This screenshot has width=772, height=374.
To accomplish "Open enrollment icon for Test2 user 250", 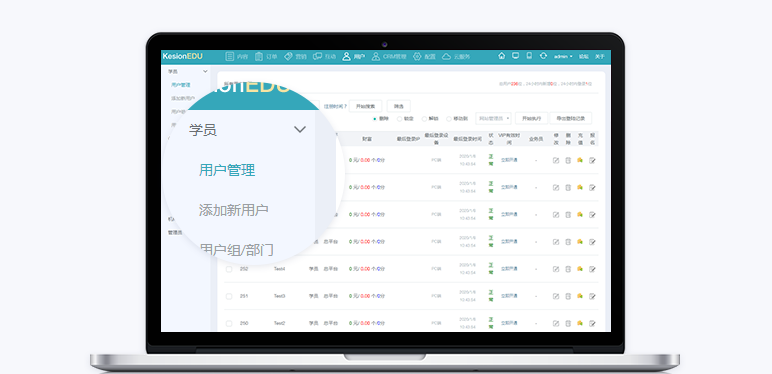I will [x=592, y=323].
